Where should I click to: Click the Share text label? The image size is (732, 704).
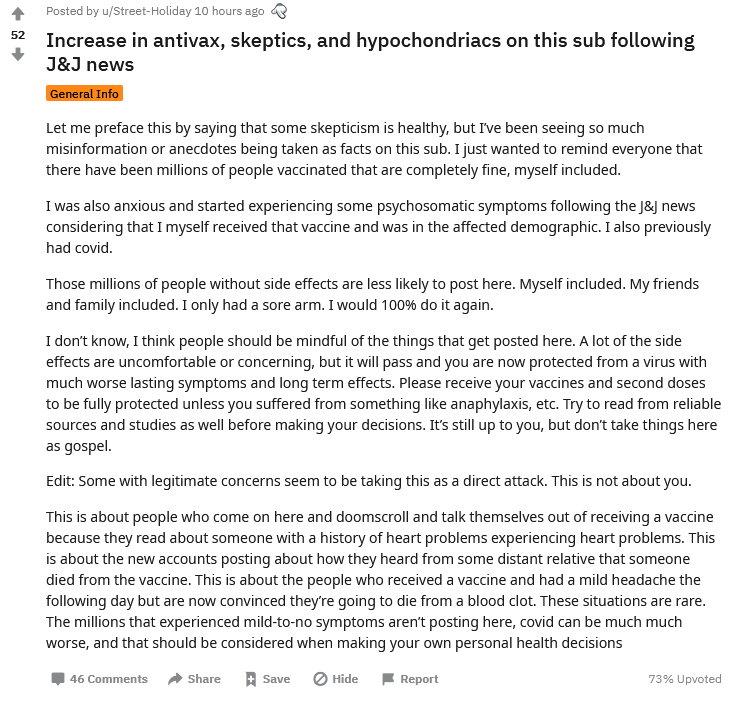204,679
